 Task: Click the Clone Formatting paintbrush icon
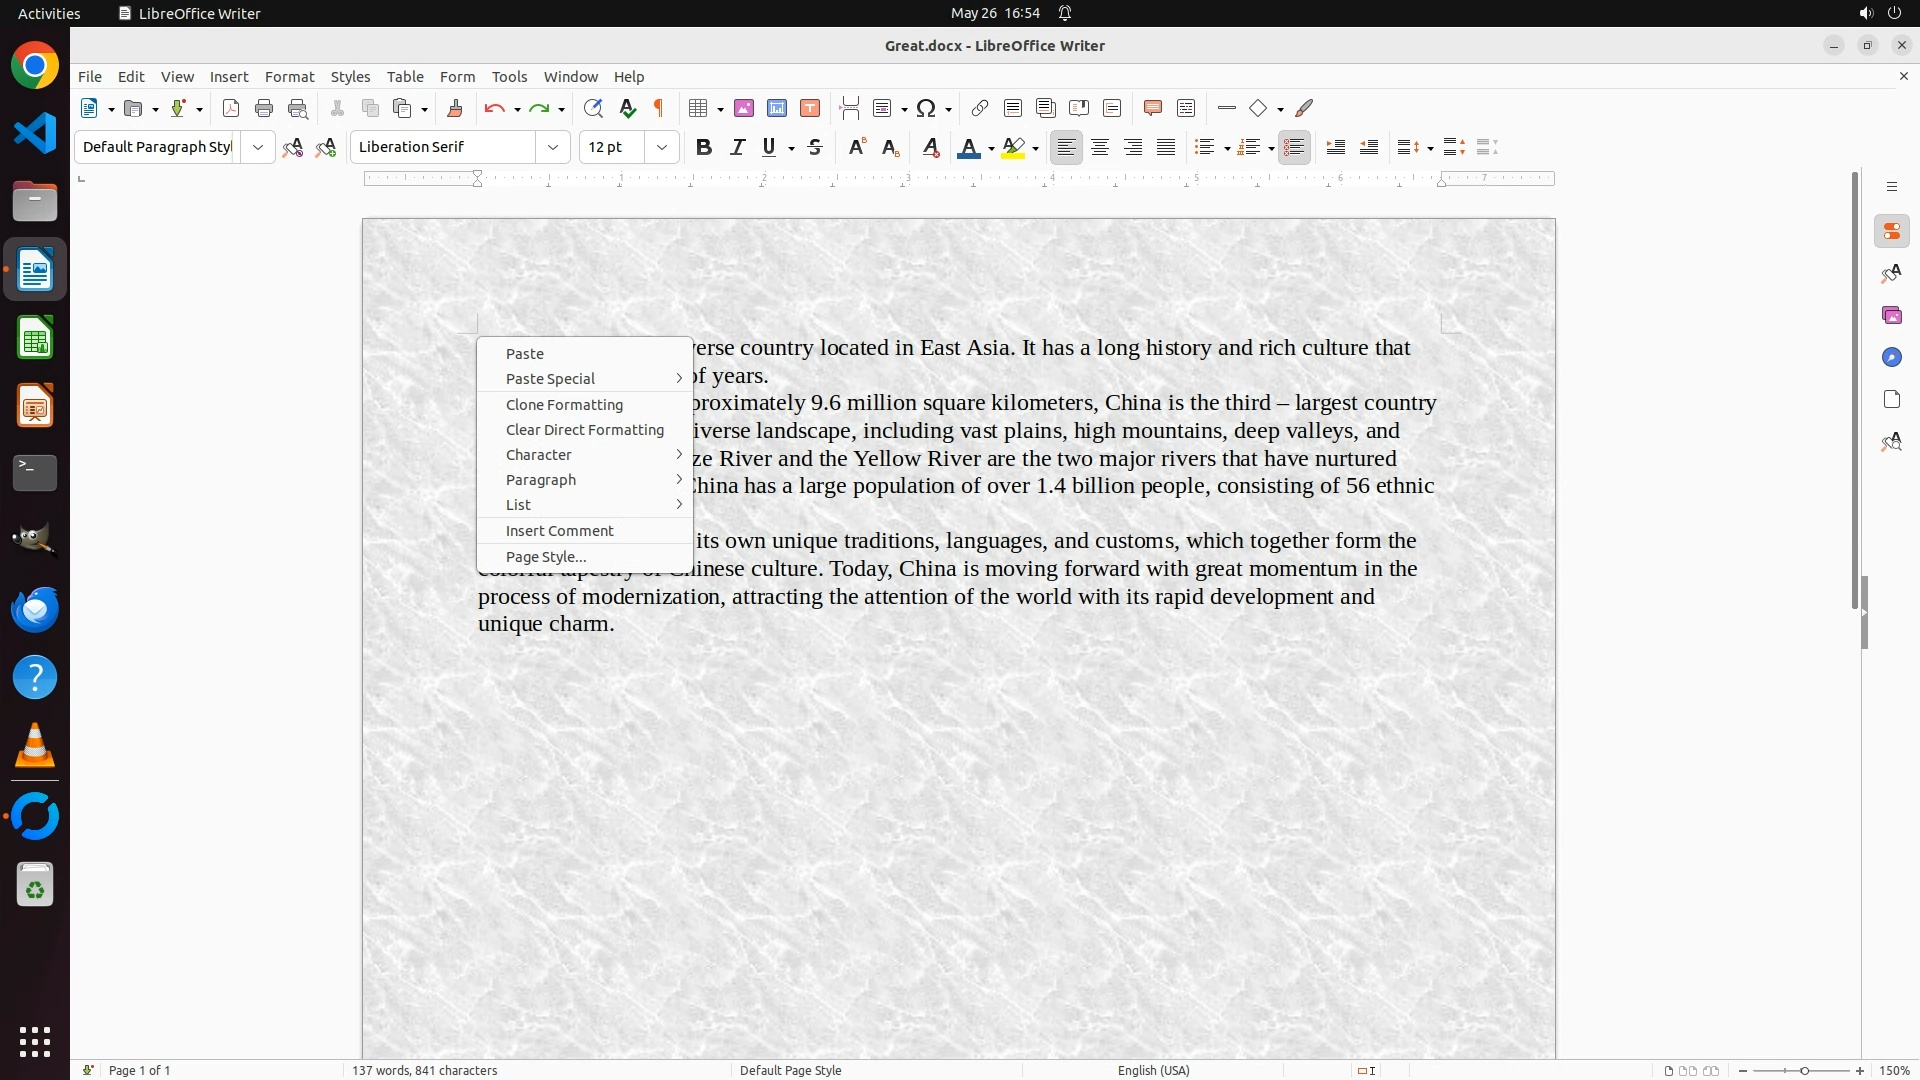455,108
